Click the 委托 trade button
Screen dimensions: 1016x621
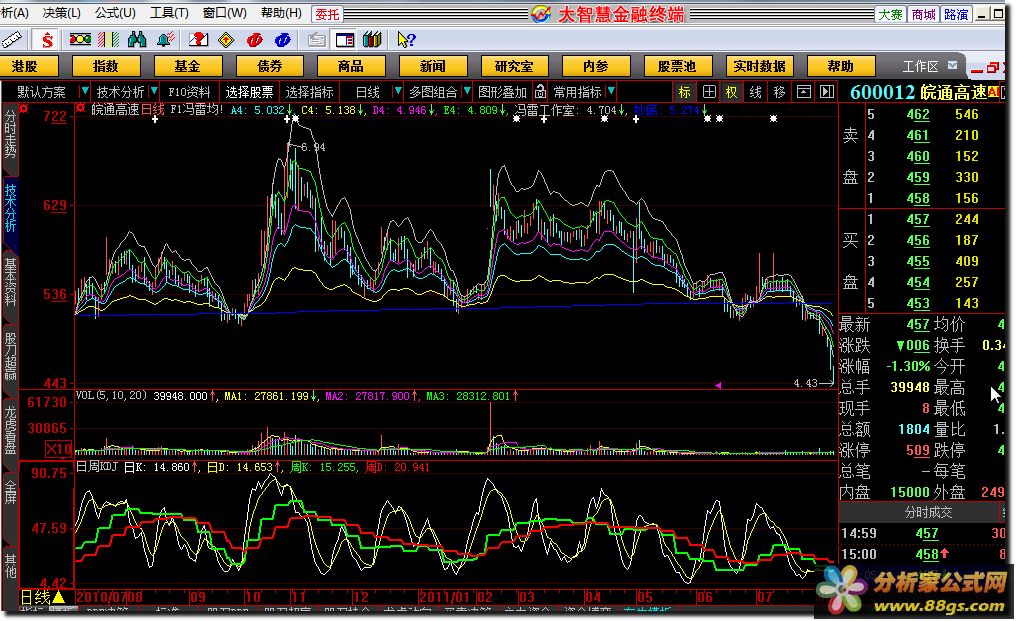pos(327,14)
